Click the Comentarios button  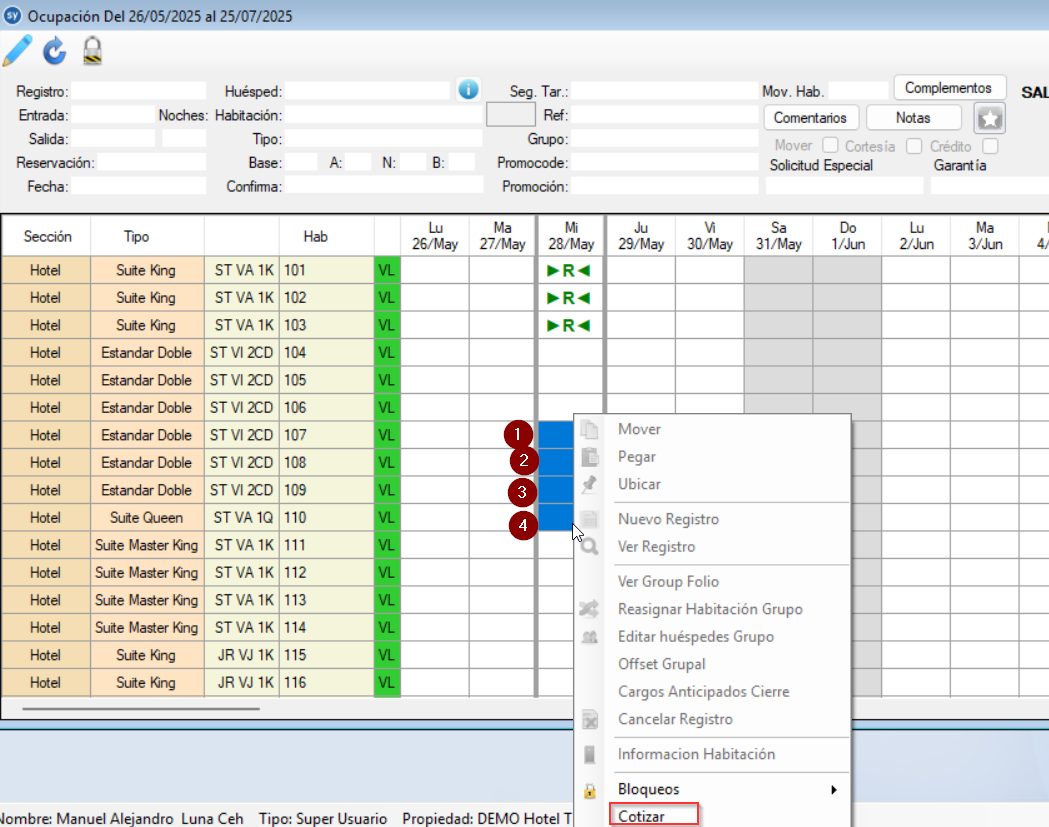click(810, 118)
